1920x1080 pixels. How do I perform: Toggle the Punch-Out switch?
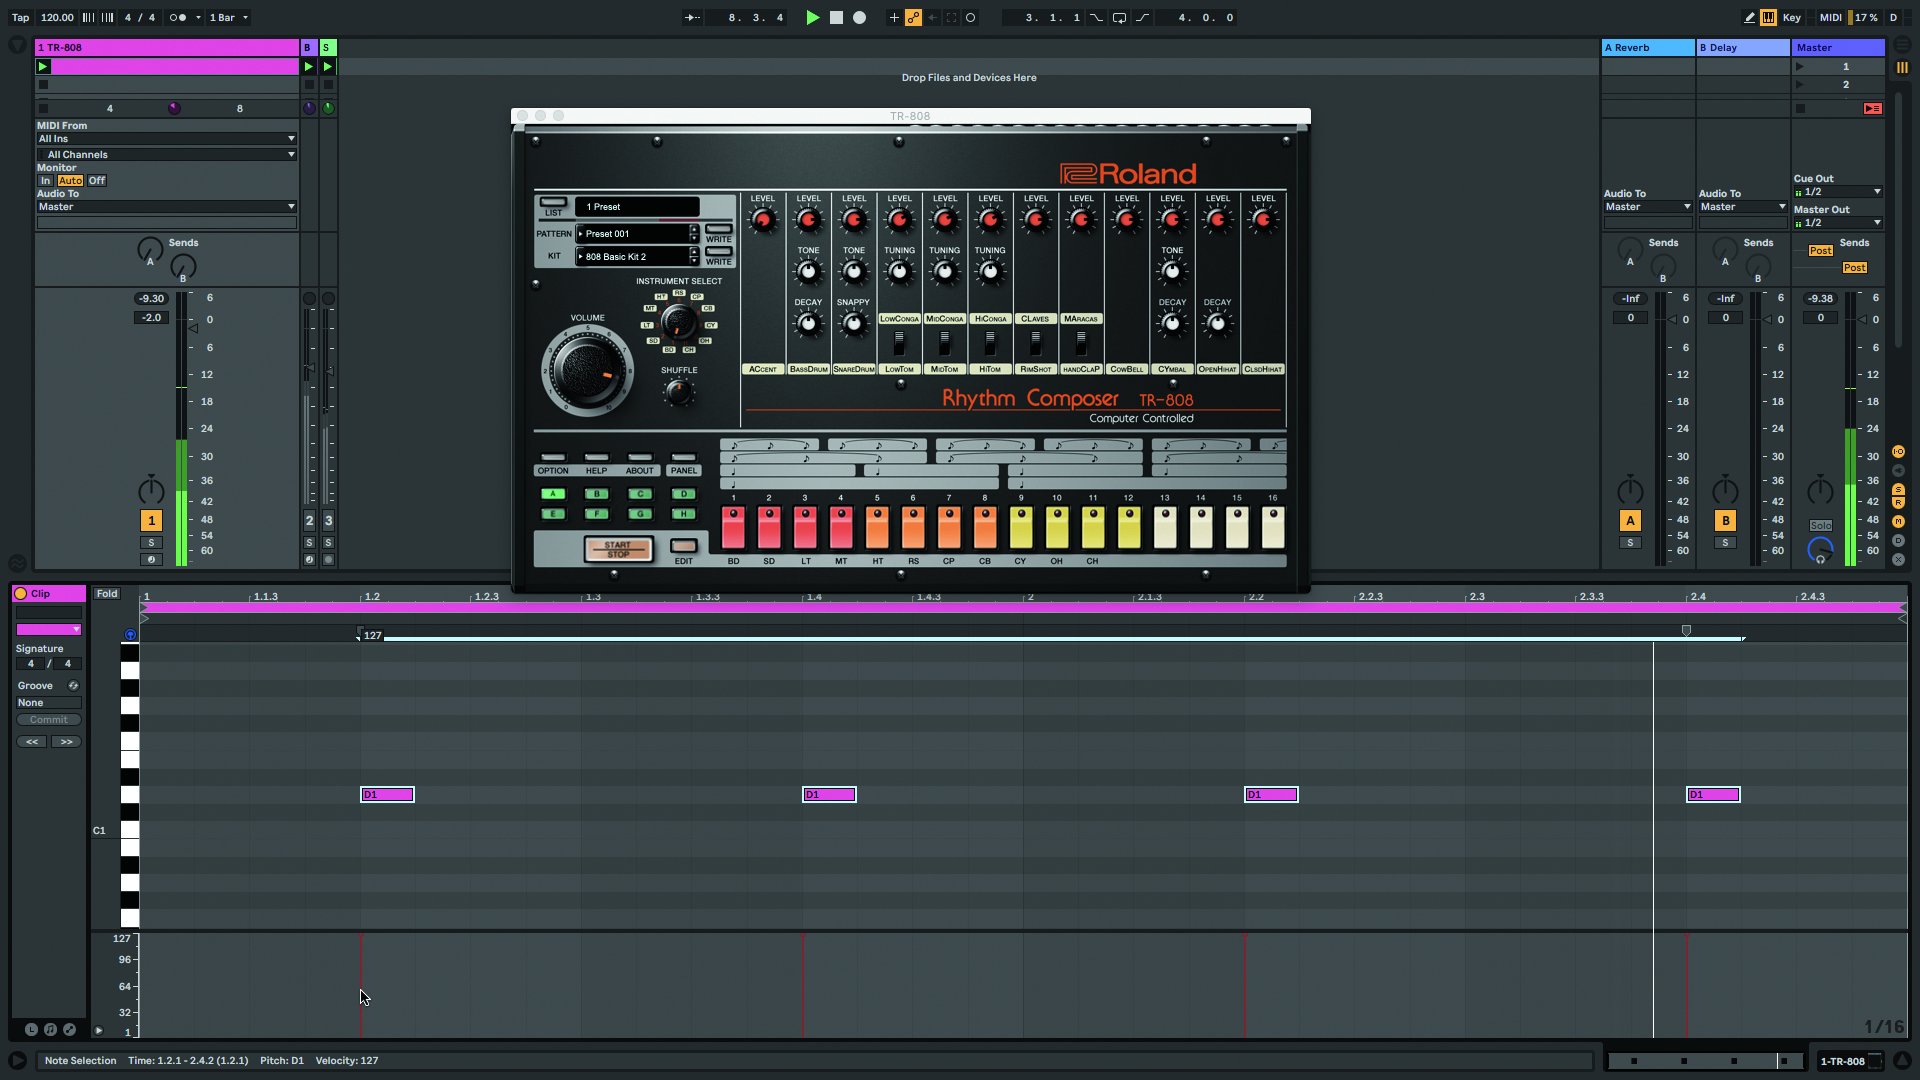click(1142, 17)
